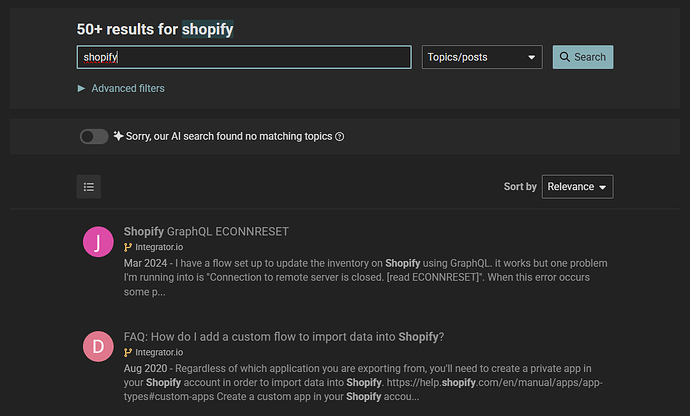The height and width of the screenshot is (416, 690).
Task: Open user D's avatar
Action: coord(98,346)
